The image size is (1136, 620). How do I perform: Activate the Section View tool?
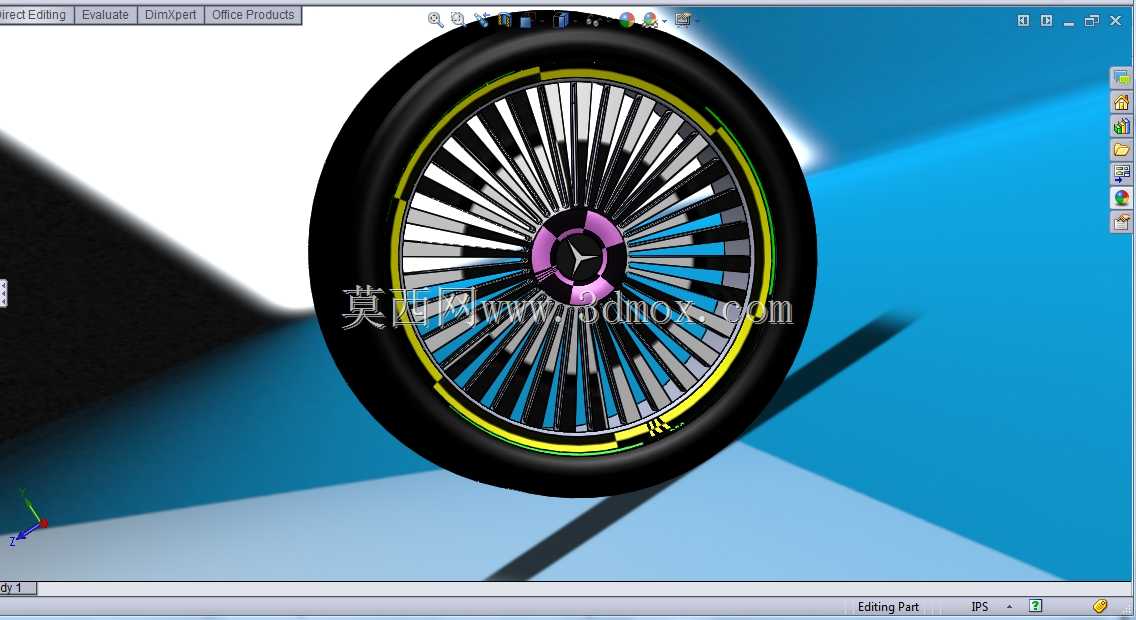[x=504, y=20]
